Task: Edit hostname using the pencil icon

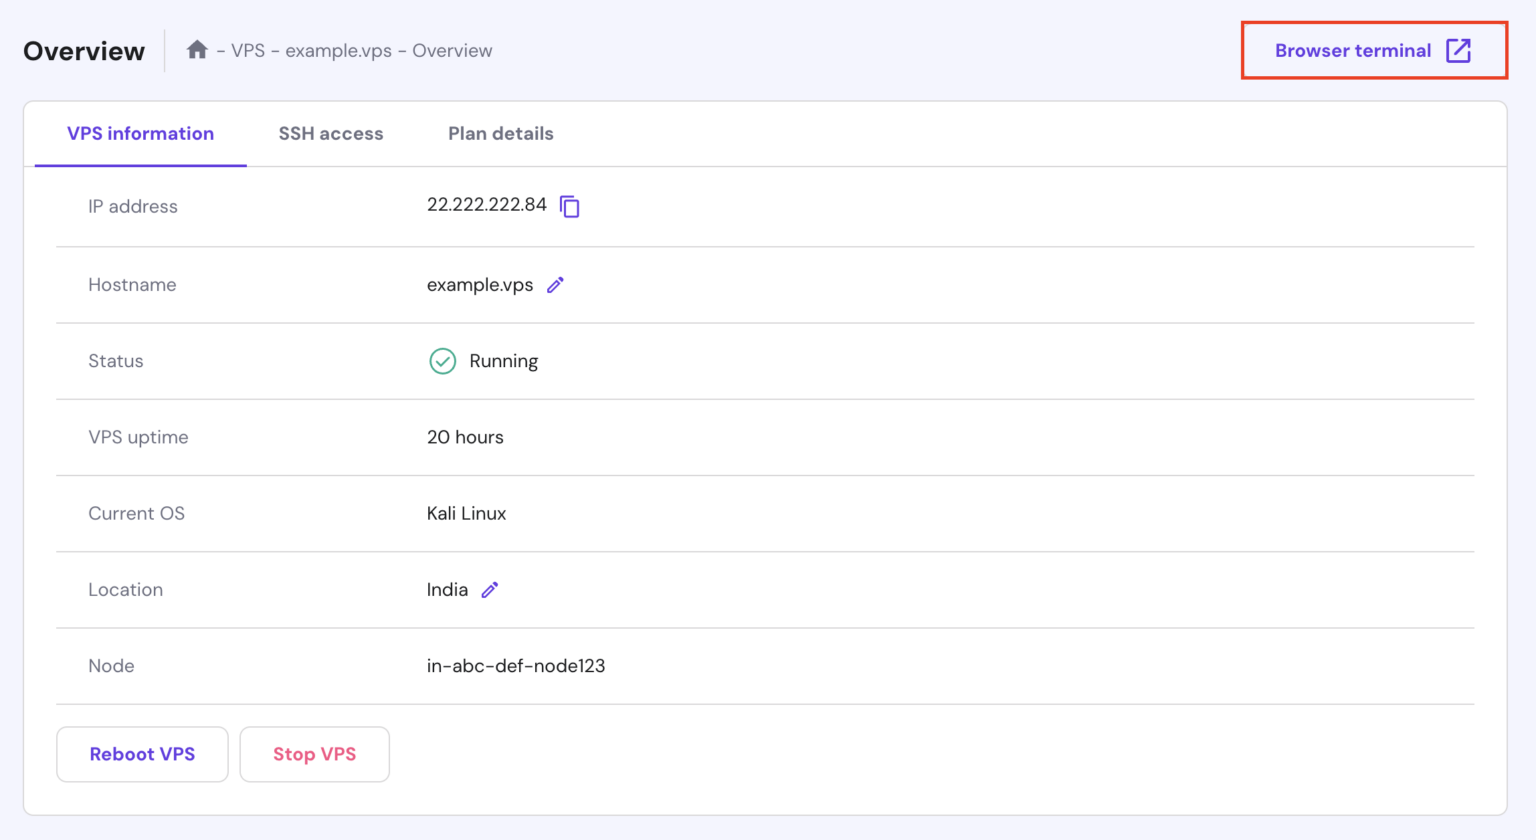Action: 556,285
